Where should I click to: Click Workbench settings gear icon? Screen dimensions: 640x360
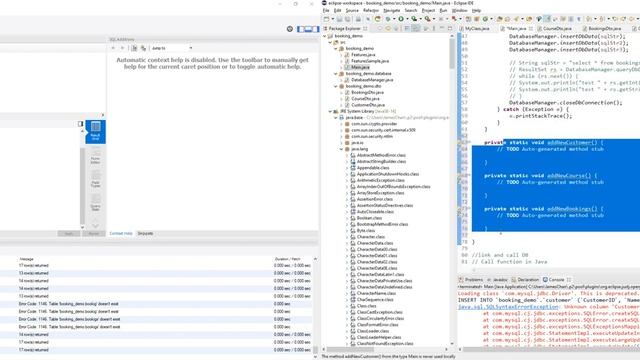pyautogui.click(x=289, y=29)
